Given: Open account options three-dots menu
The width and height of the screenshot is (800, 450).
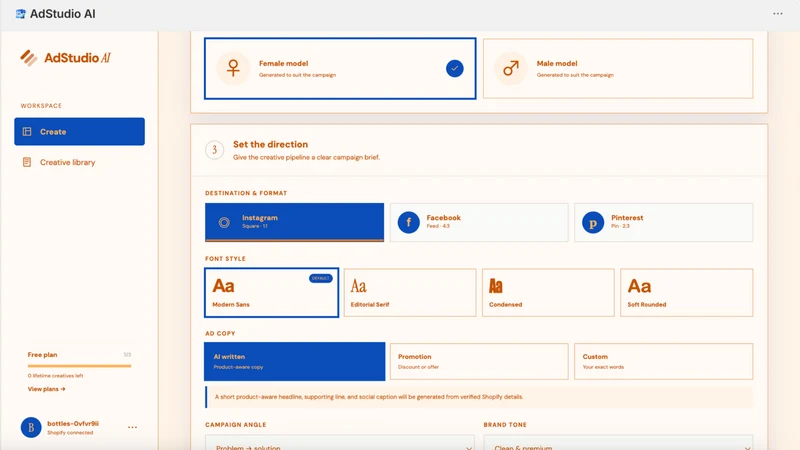Looking at the screenshot, I should tap(132, 428).
